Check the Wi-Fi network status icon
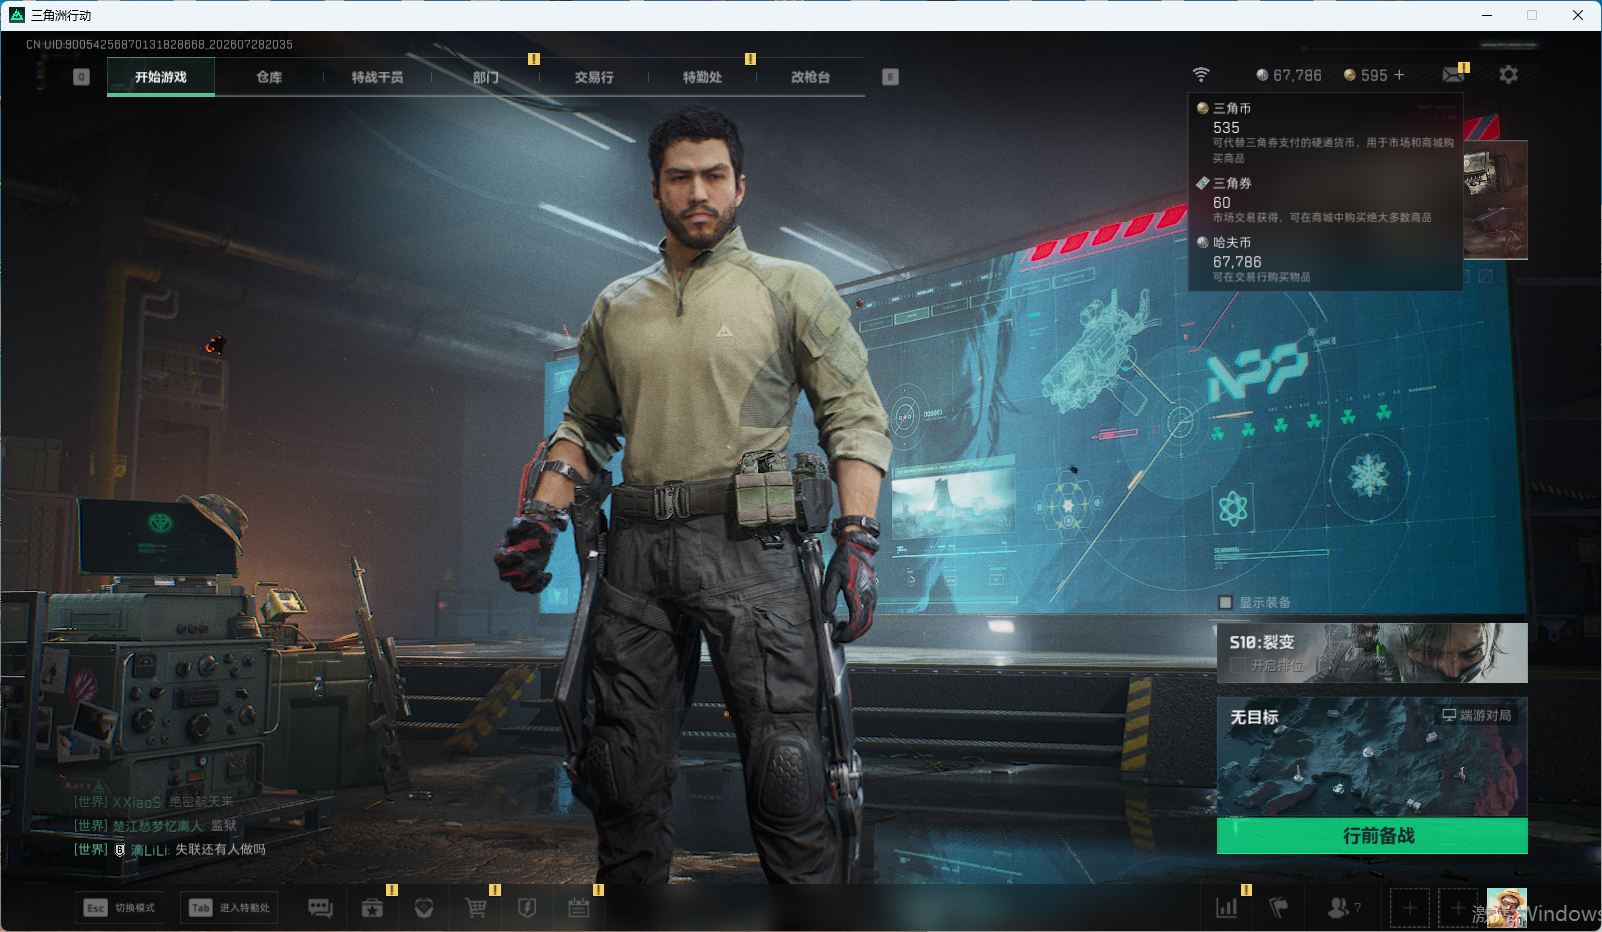 (1201, 75)
